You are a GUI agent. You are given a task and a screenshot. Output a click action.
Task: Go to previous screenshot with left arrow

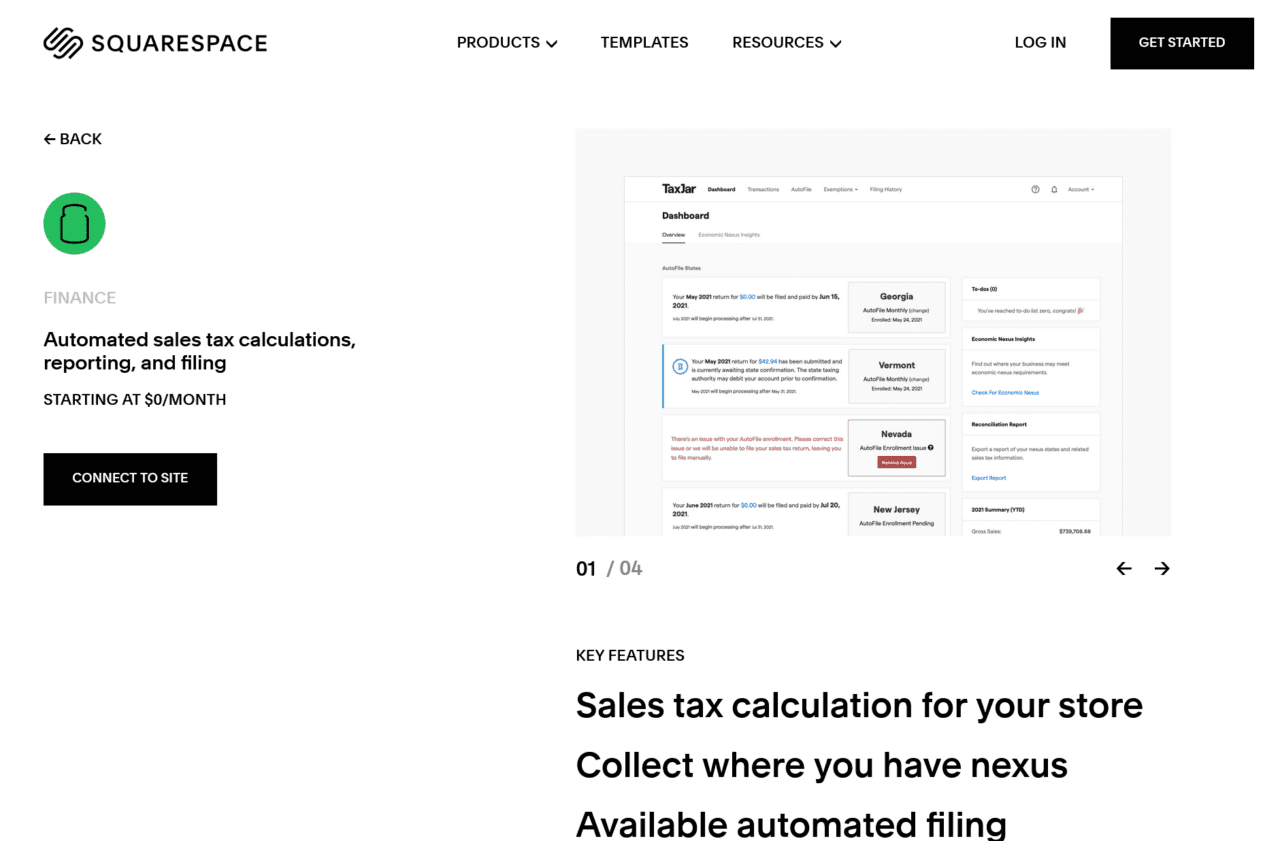[1124, 568]
